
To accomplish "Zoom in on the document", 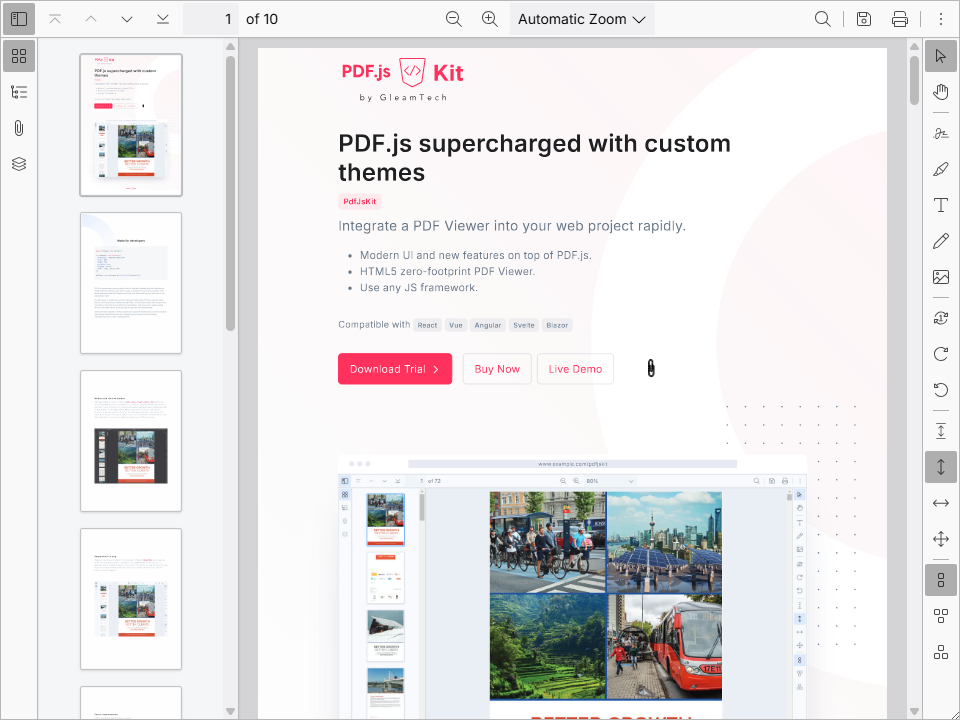I will click(490, 19).
